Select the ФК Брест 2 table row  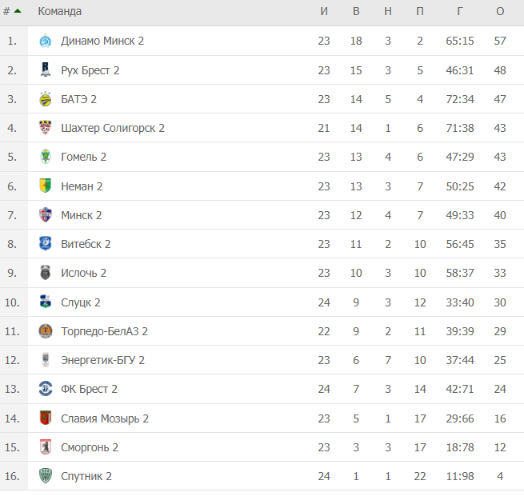262,389
